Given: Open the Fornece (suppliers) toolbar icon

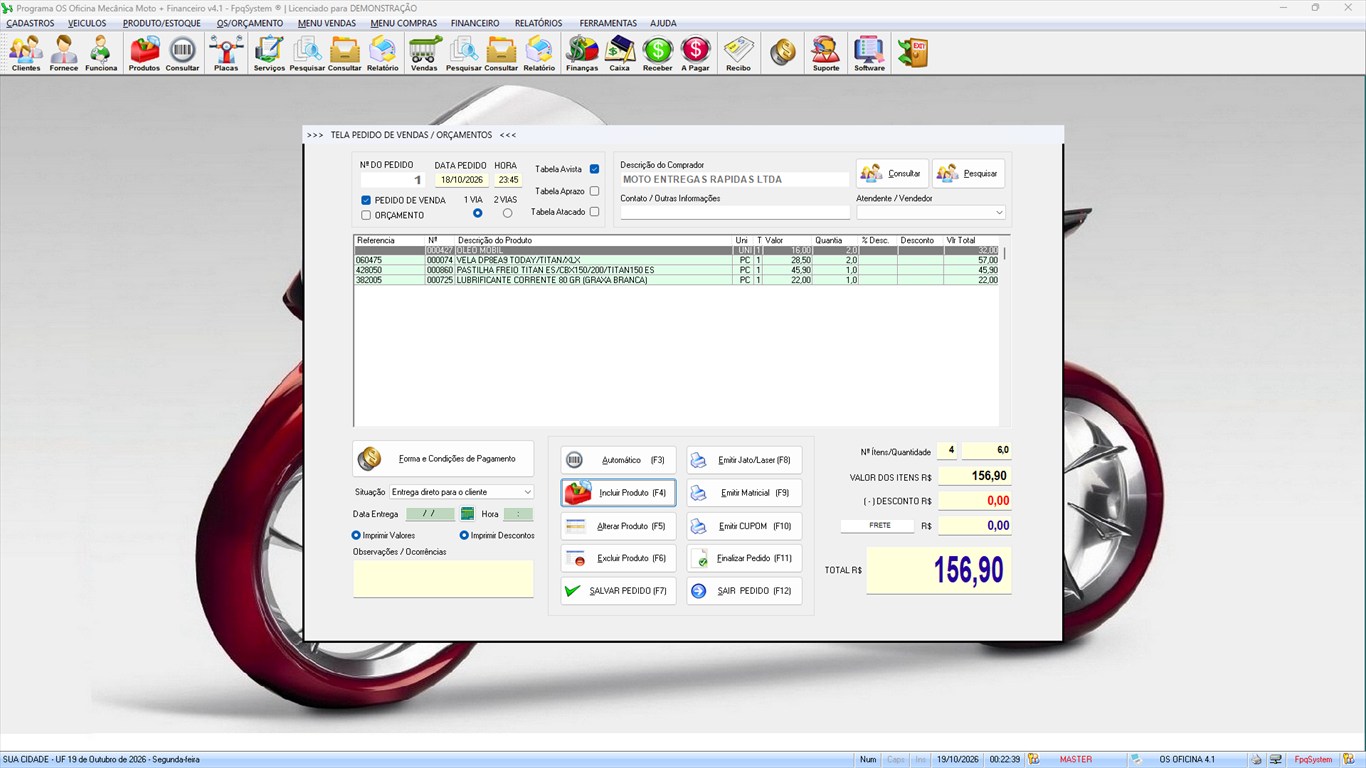Looking at the screenshot, I should [x=63, y=53].
